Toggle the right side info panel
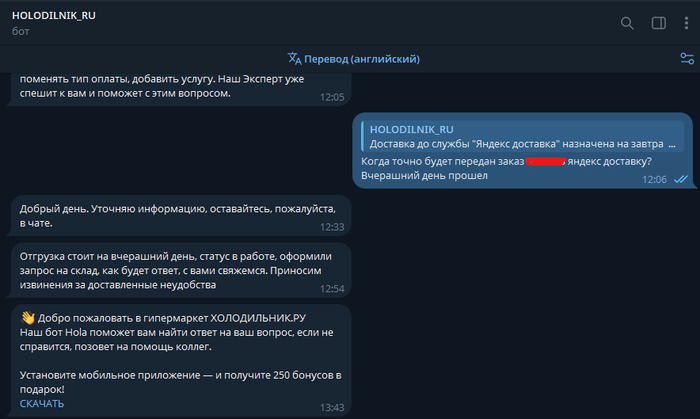700x419 pixels. click(658, 23)
